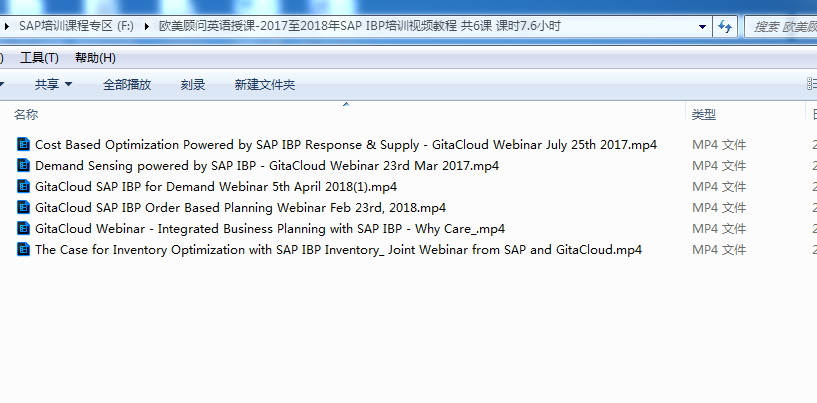Click MP4 文件 type of Cost Based Optimization row

tap(719, 145)
